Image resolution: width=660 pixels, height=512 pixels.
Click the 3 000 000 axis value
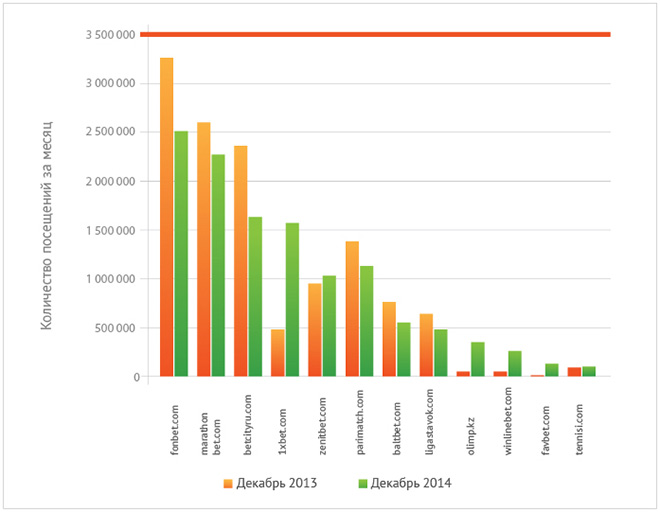(x=111, y=83)
